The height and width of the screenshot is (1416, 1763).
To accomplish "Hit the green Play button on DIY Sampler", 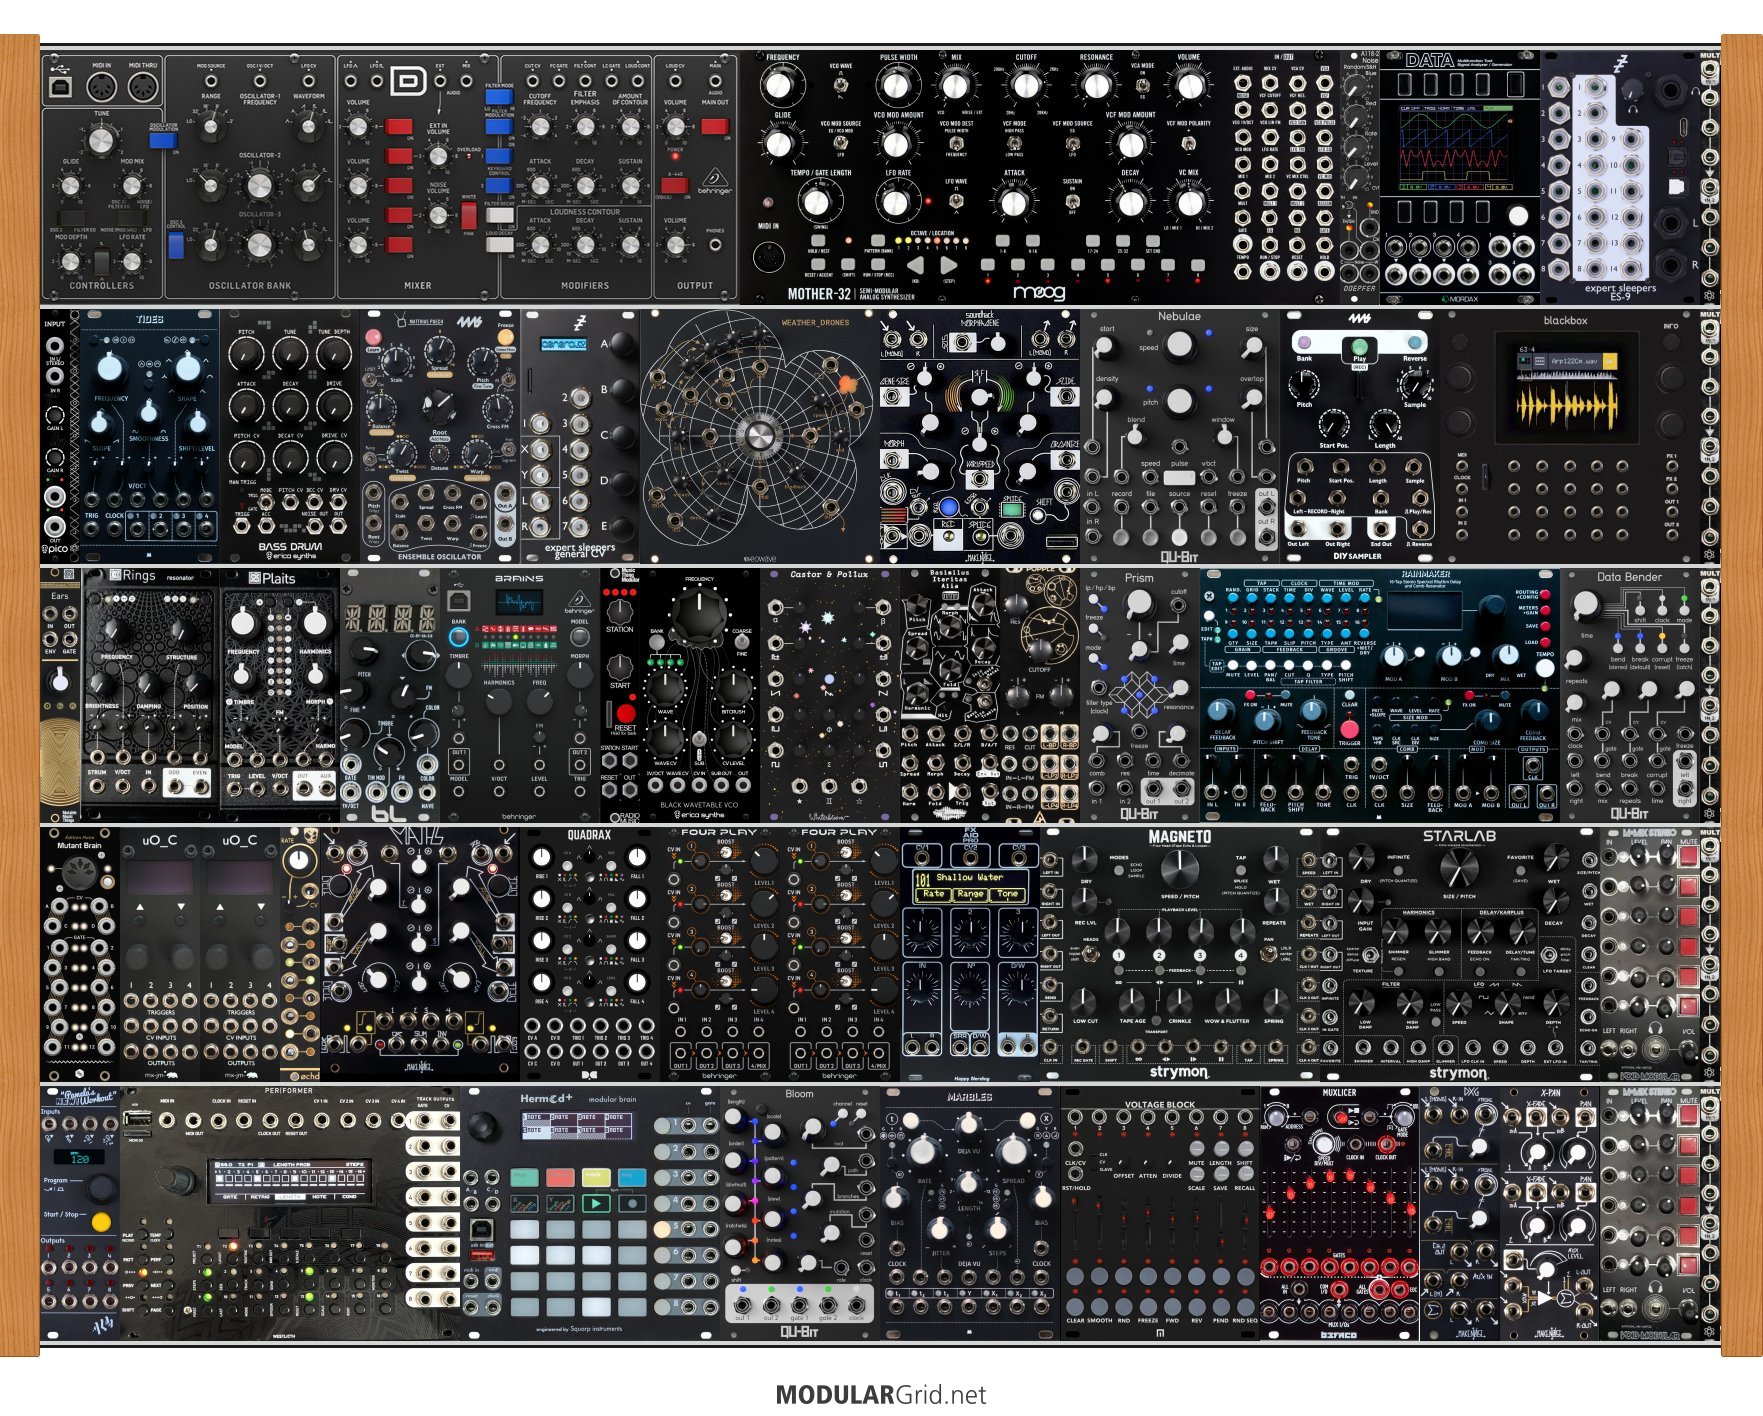I will pyautogui.click(x=1359, y=347).
